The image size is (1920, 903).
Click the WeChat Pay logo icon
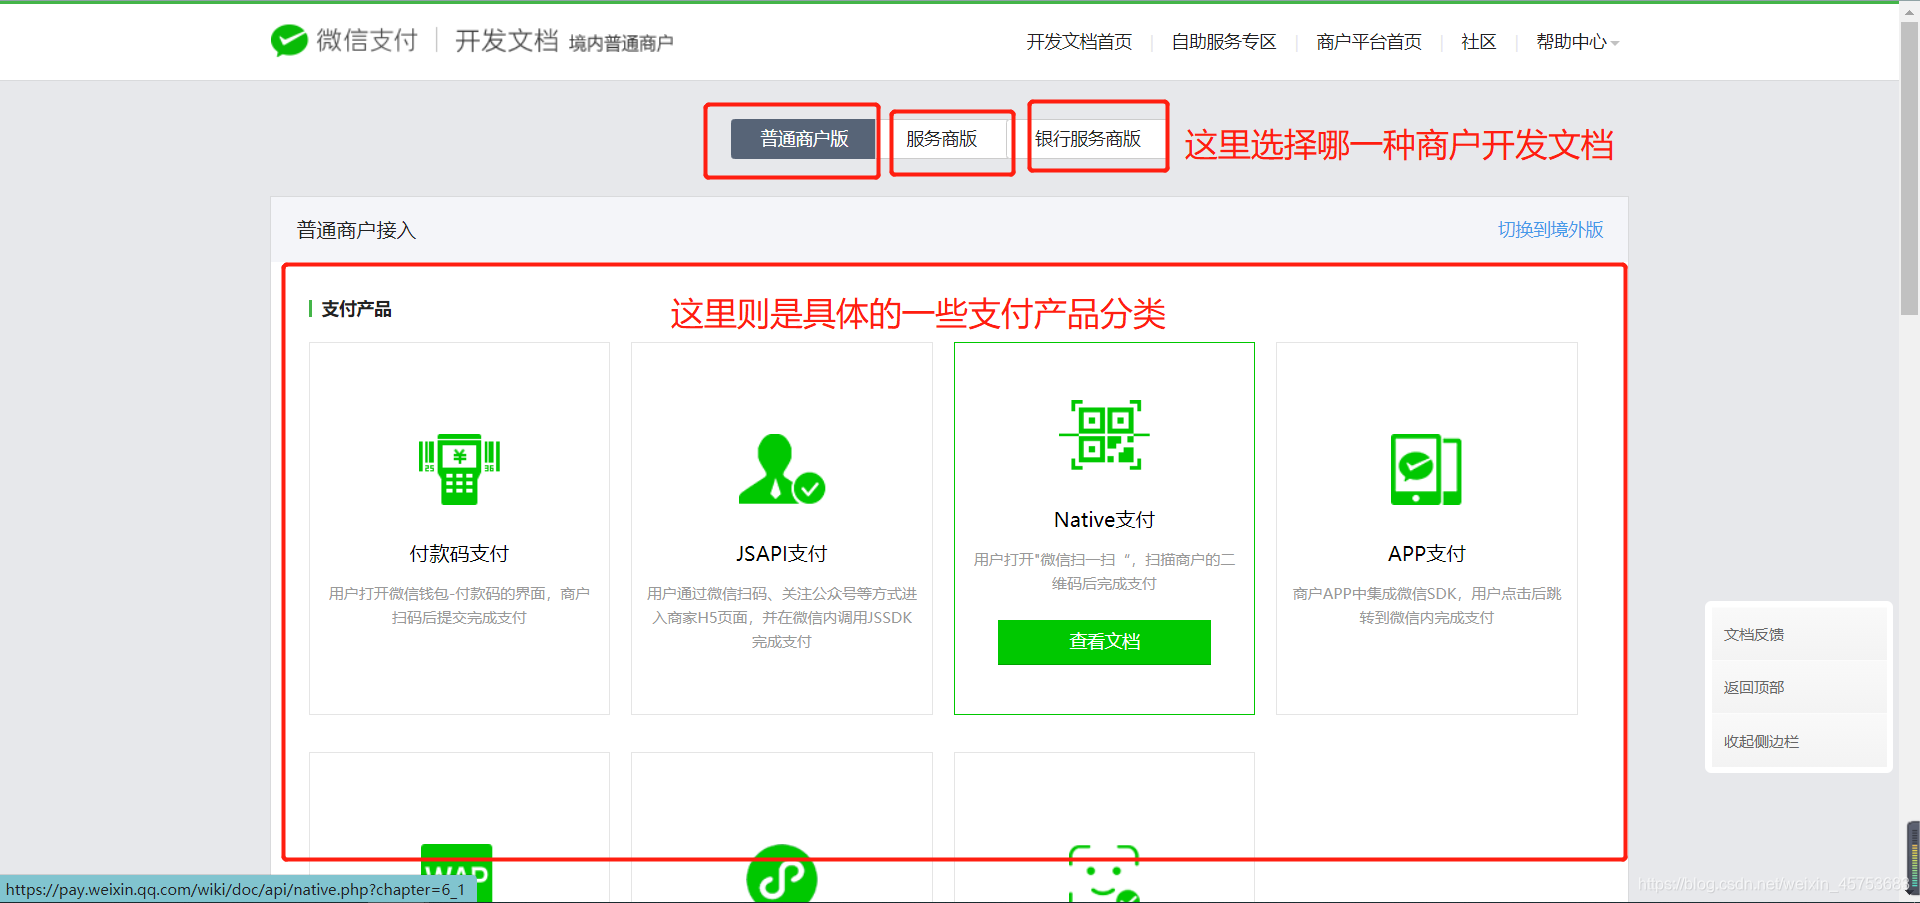(x=289, y=40)
